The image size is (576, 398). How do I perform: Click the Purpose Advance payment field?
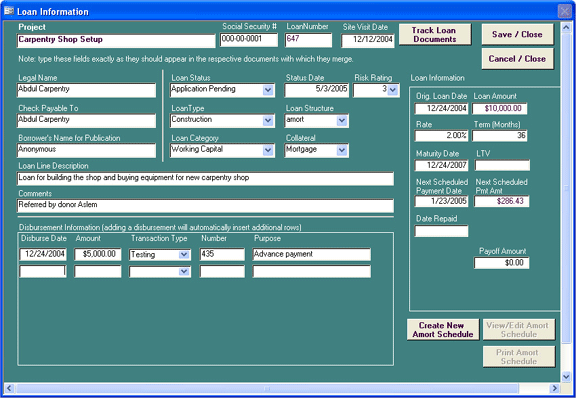[312, 254]
